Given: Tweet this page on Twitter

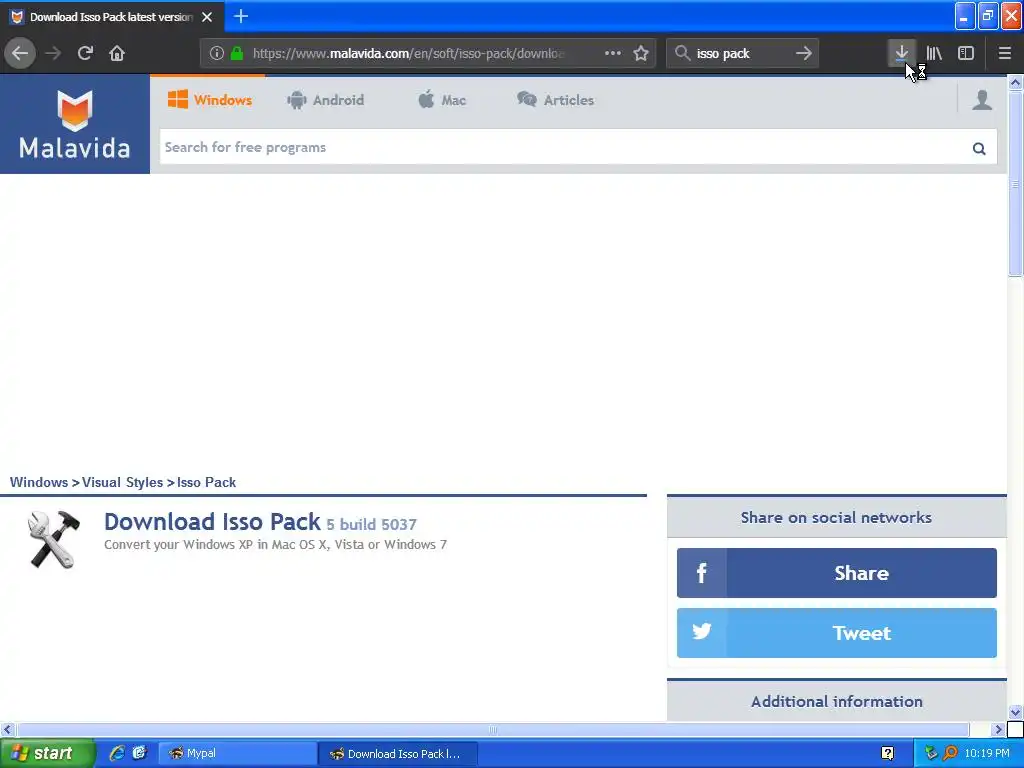Looking at the screenshot, I should coord(837,633).
